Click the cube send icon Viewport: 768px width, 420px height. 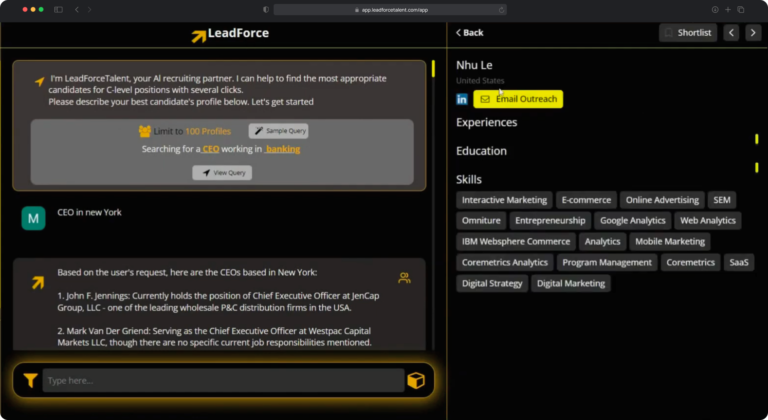(416, 380)
